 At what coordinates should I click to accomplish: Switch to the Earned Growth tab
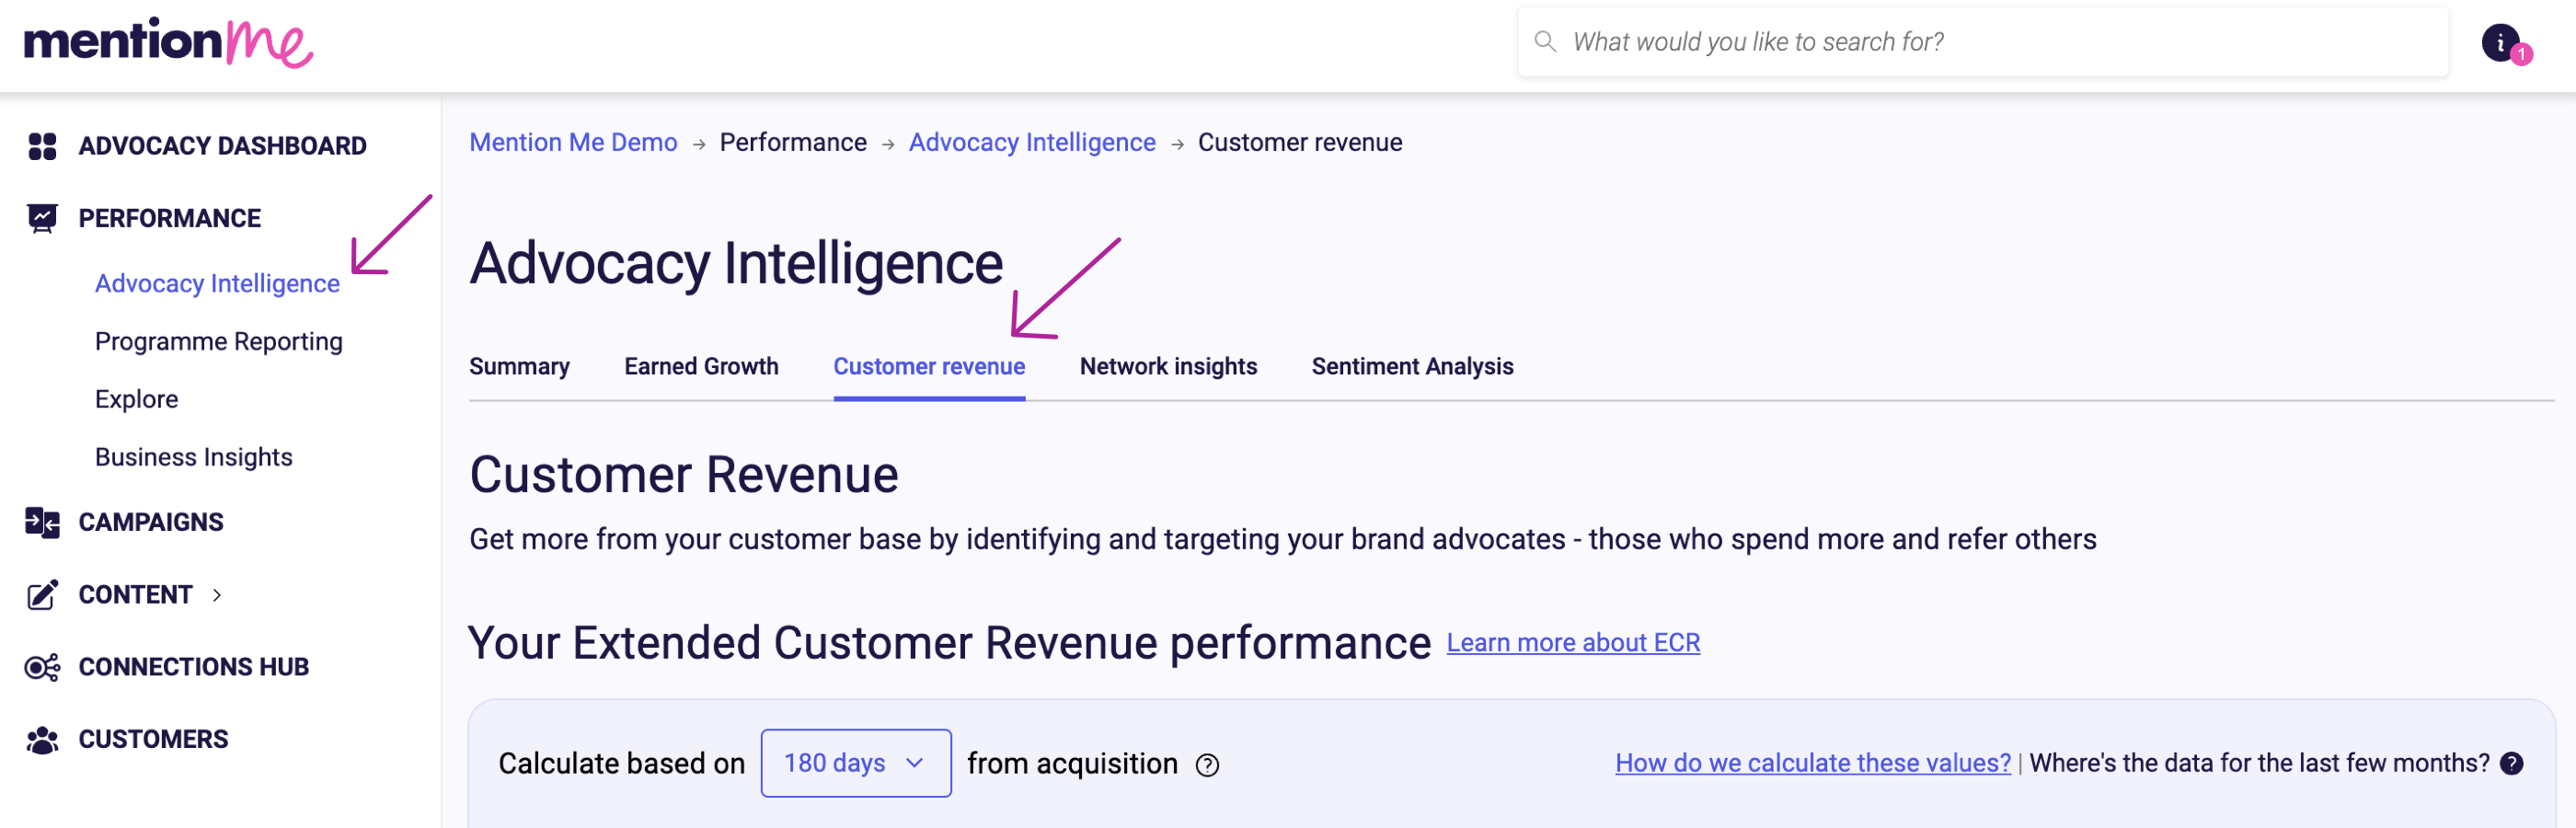pos(701,366)
